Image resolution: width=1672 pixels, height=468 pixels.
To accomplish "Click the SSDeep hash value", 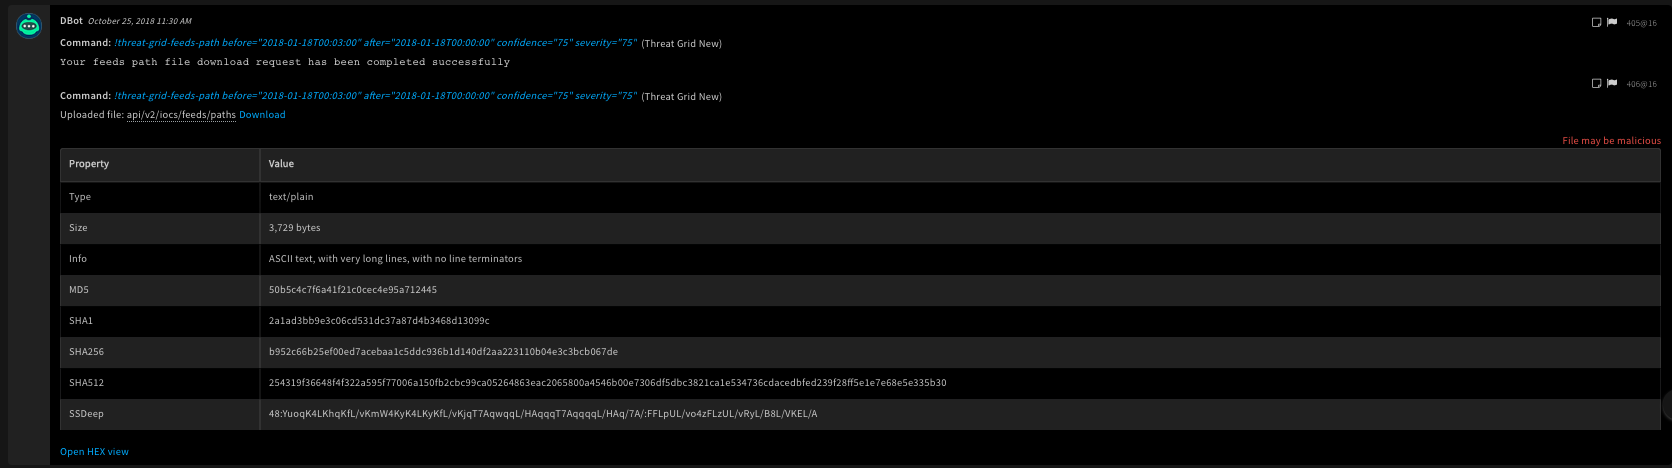I will point(542,414).
